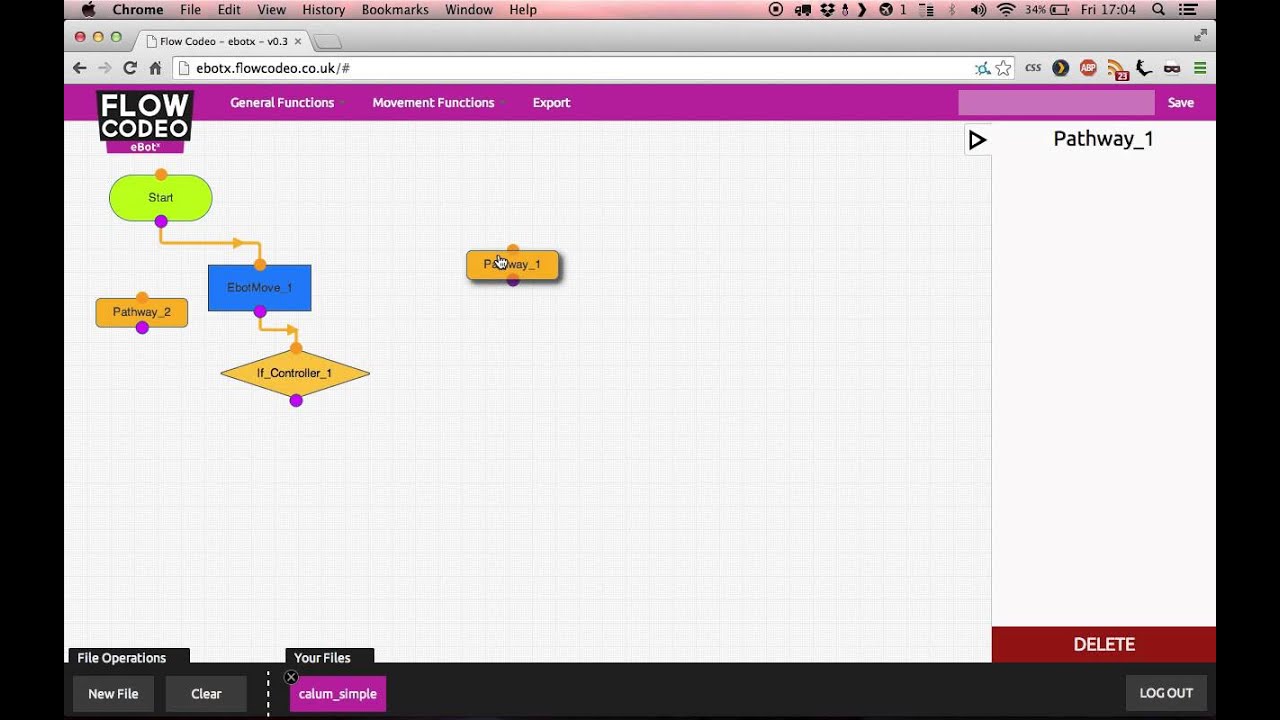Screen dimensions: 1280x720
Task: Open the Adblock Plus extension
Action: (1088, 68)
